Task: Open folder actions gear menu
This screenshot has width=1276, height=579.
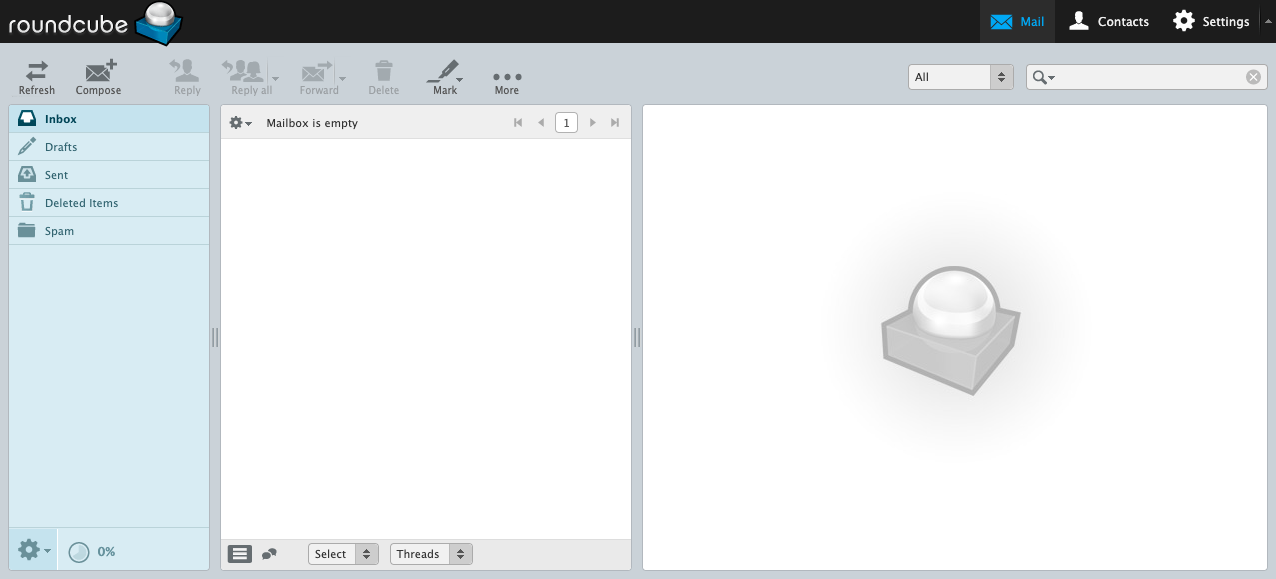Action: pyautogui.click(x=33, y=550)
